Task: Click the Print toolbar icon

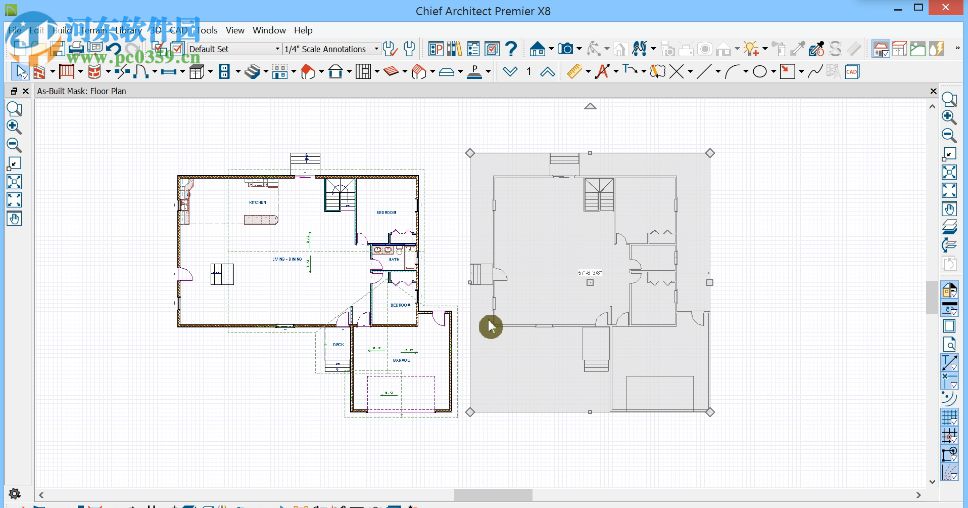Action: tap(76, 49)
